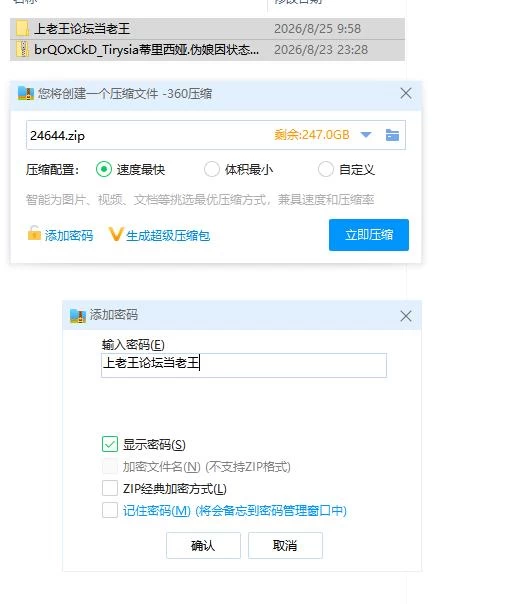
Task: Cancel password dialog with 取消 button
Action: pyautogui.click(x=285, y=545)
